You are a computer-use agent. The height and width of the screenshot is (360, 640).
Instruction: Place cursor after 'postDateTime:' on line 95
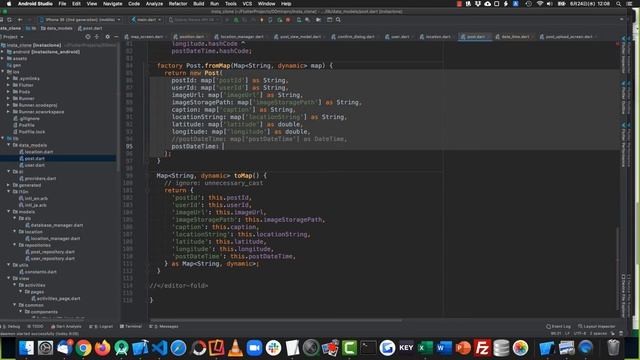[x=223, y=146]
